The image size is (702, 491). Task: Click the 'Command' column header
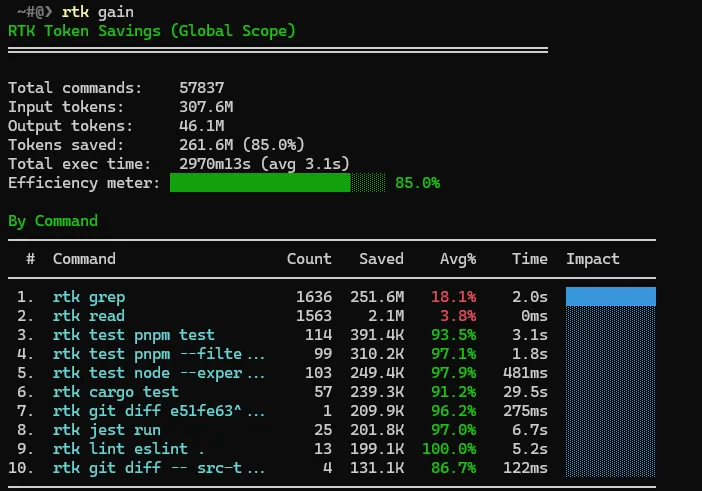click(84, 259)
